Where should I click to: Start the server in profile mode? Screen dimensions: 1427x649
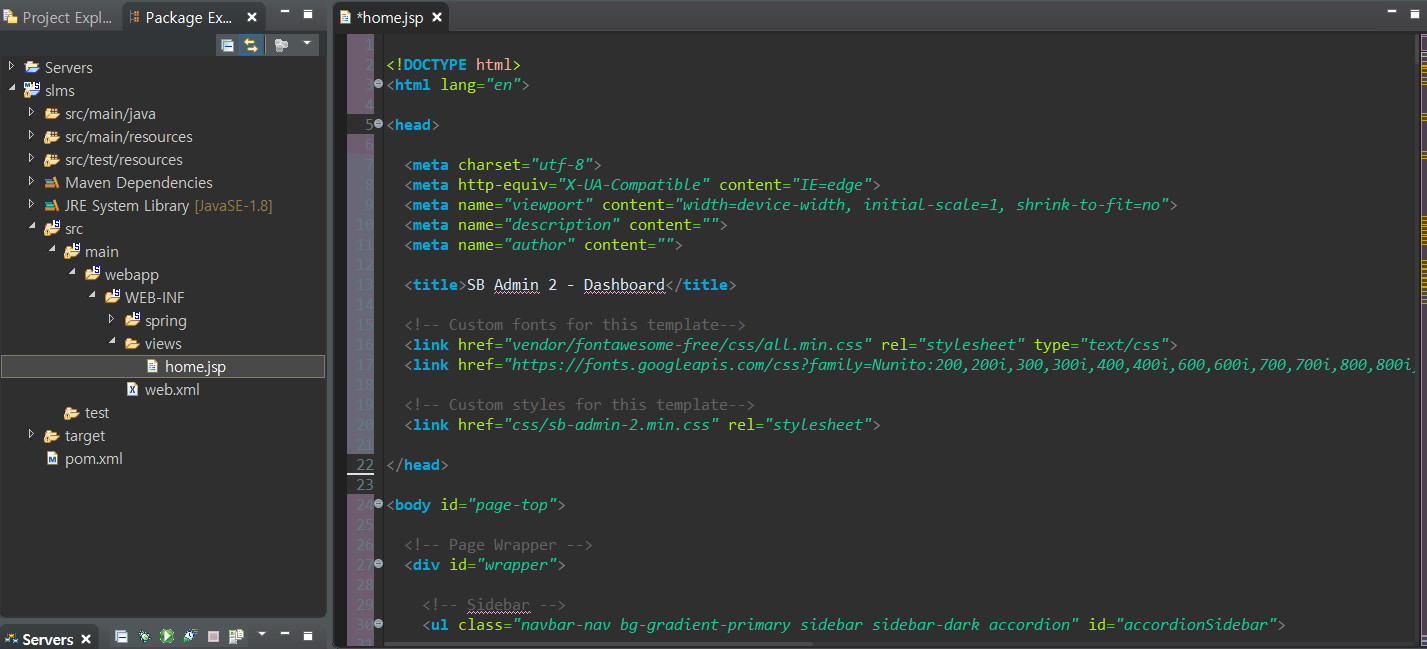(189, 636)
